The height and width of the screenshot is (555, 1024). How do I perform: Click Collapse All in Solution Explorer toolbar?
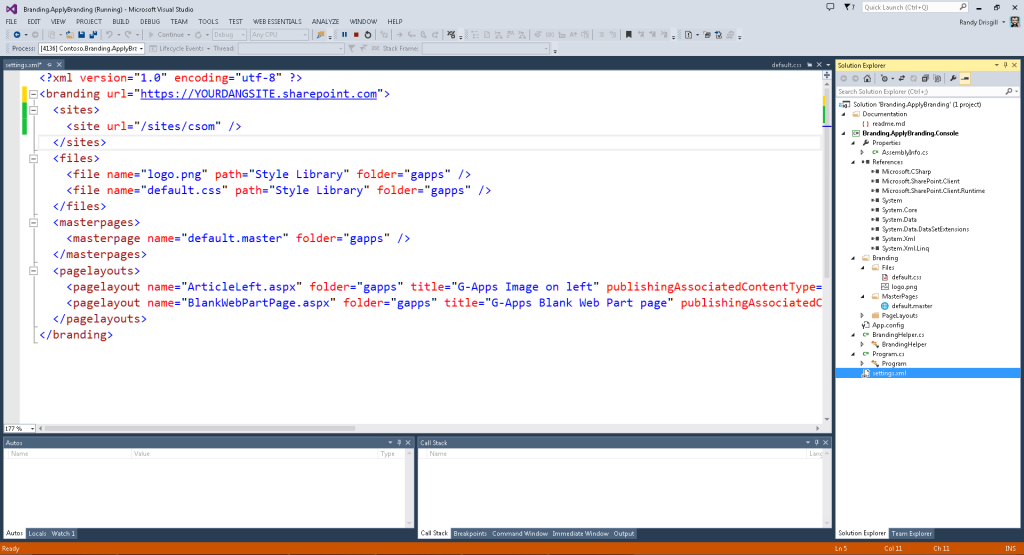925,78
